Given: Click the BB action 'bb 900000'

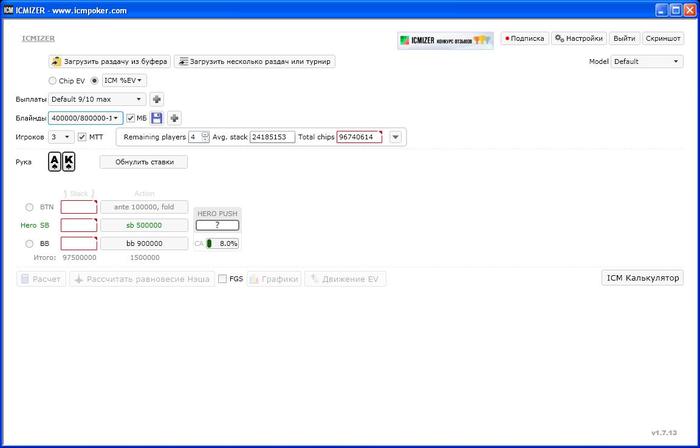Looking at the screenshot, I should [x=144, y=244].
